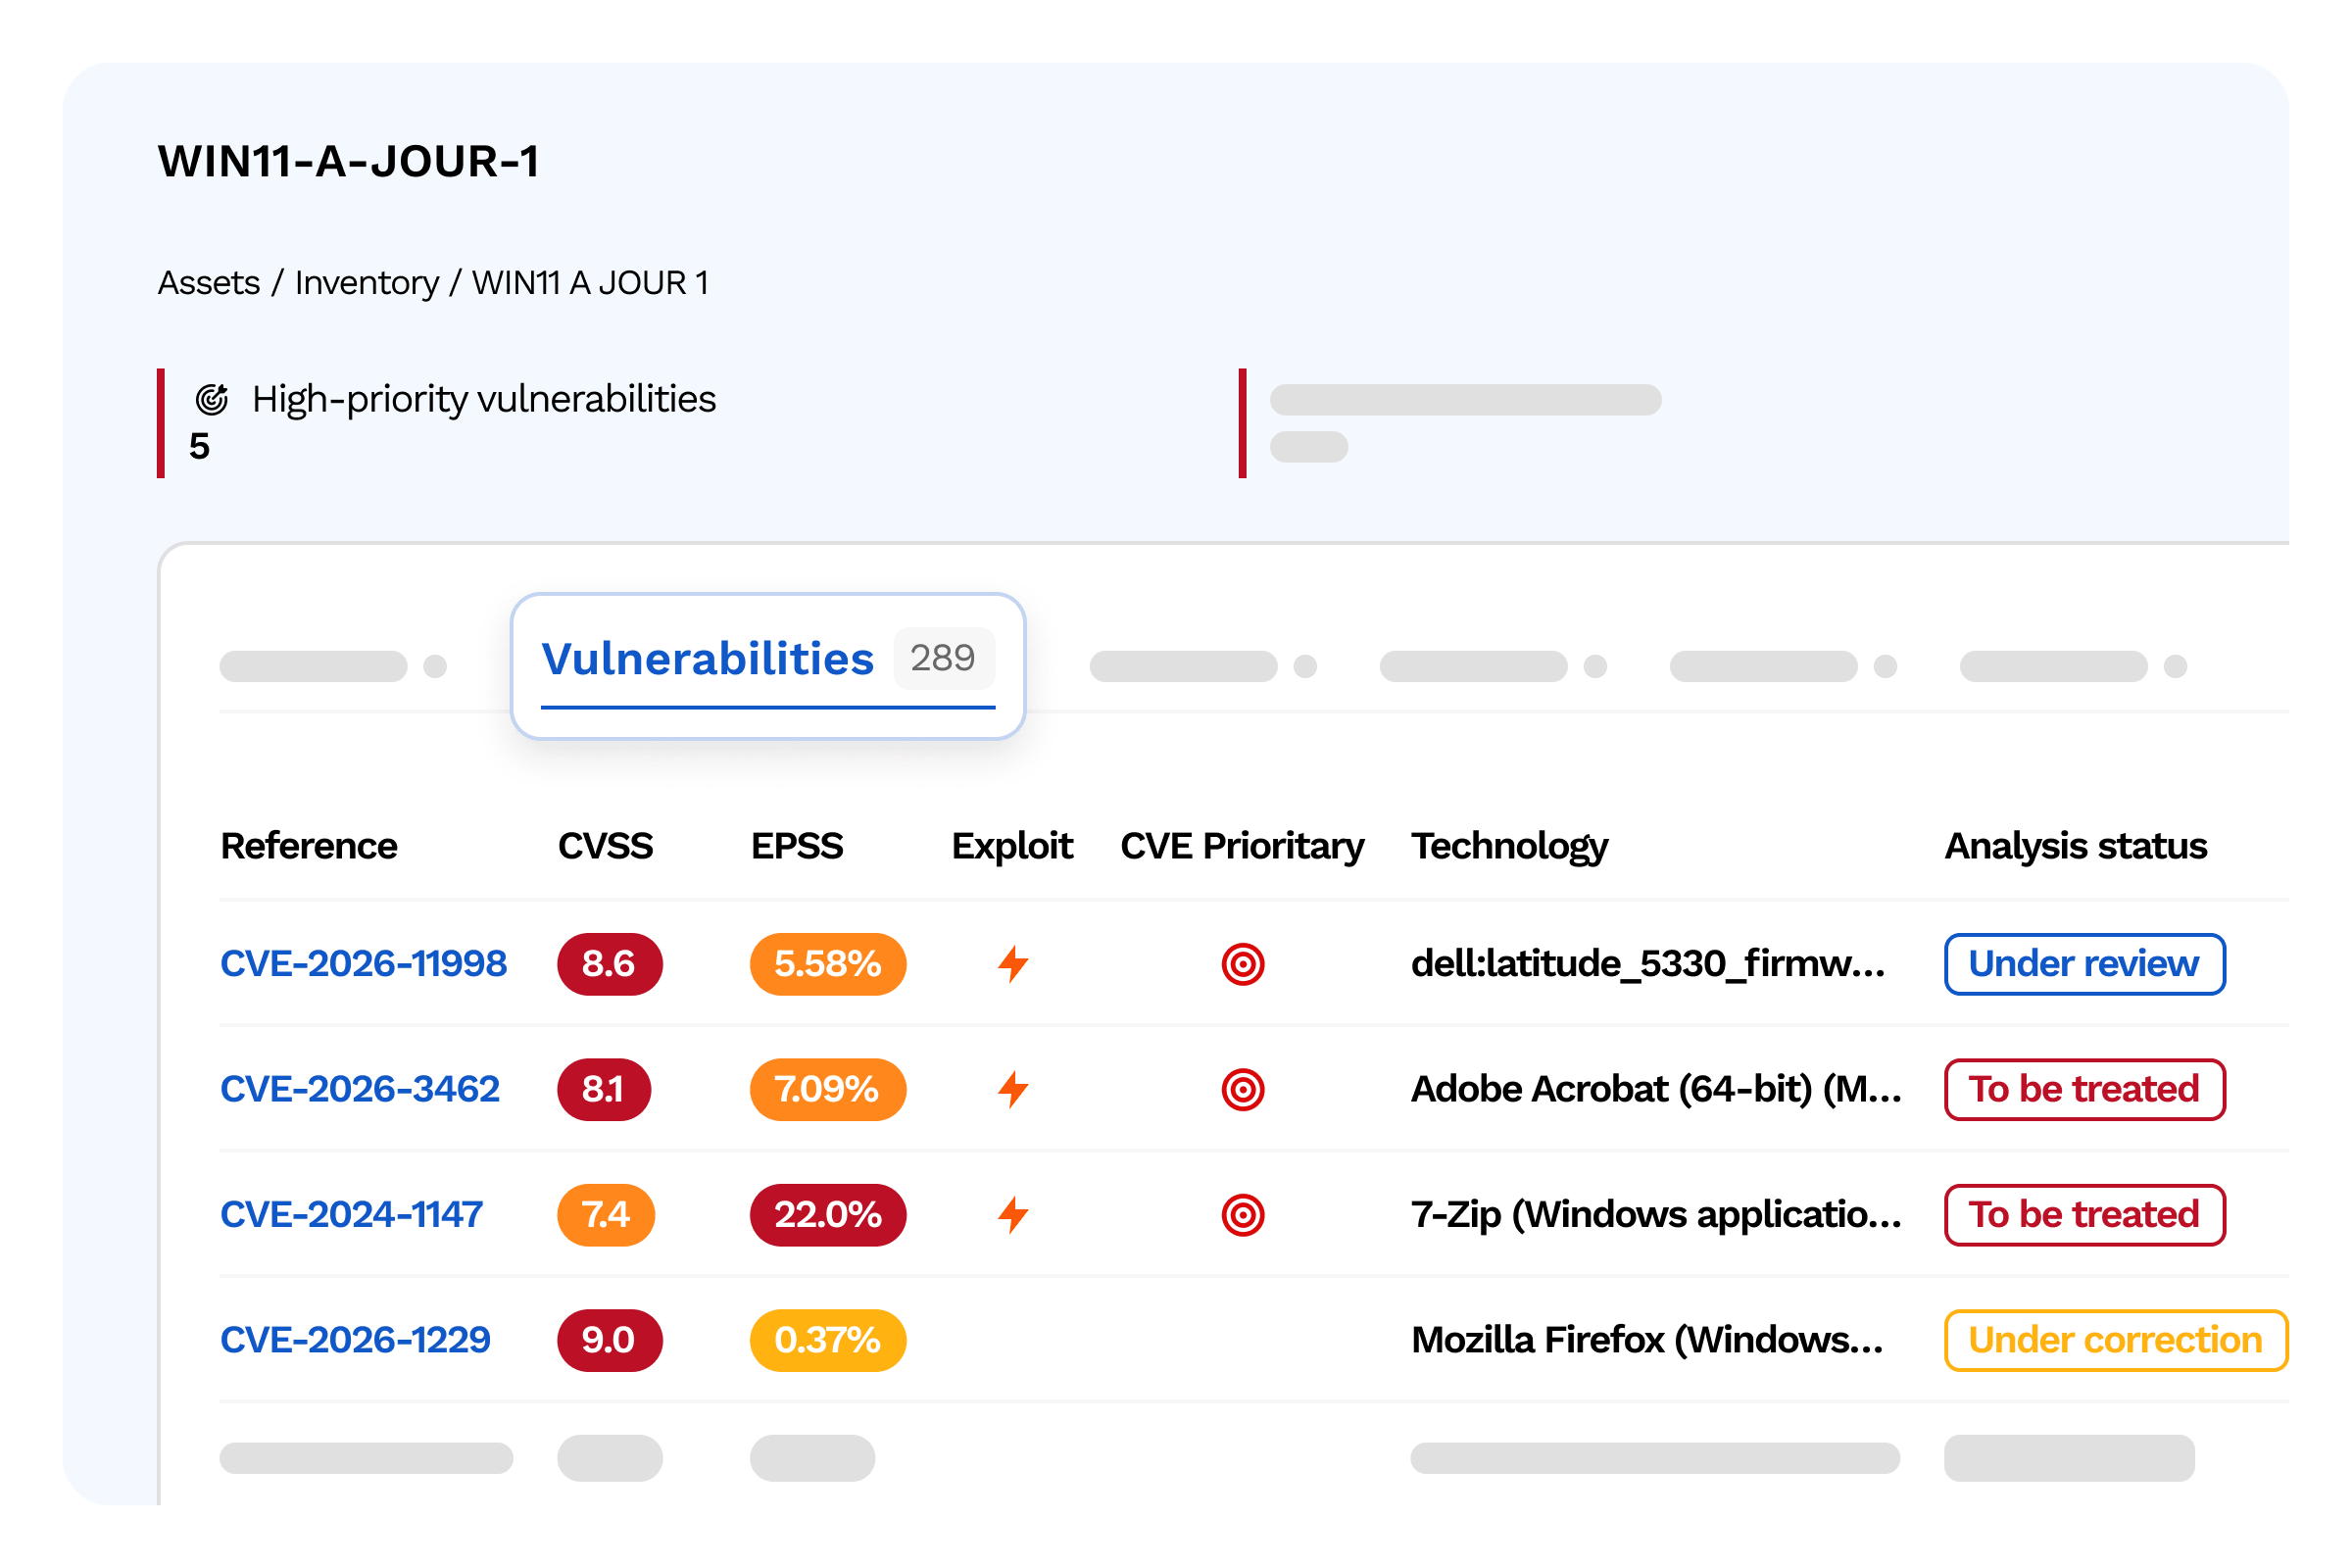The height and width of the screenshot is (1568, 2352).
Task: Click priority target icon for CVE-2026-3462
Action: [x=1243, y=1089]
